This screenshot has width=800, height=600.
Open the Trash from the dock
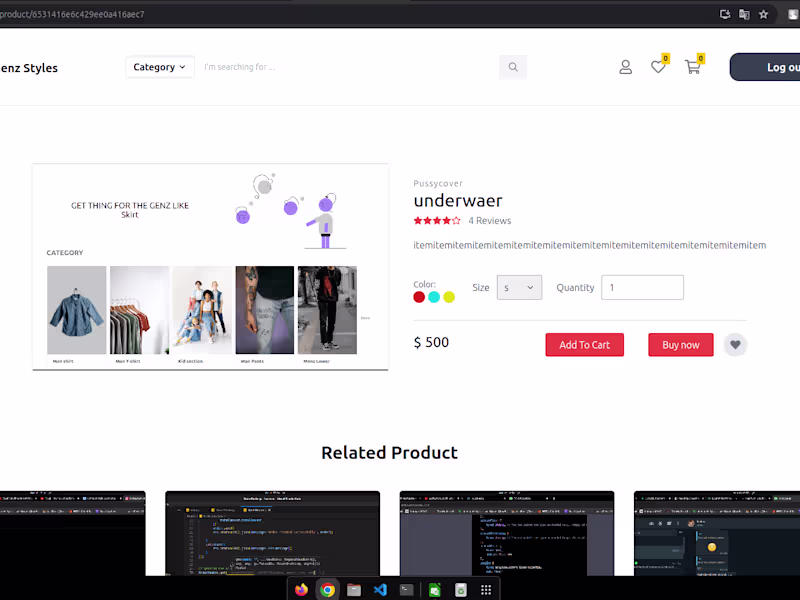[x=461, y=590]
